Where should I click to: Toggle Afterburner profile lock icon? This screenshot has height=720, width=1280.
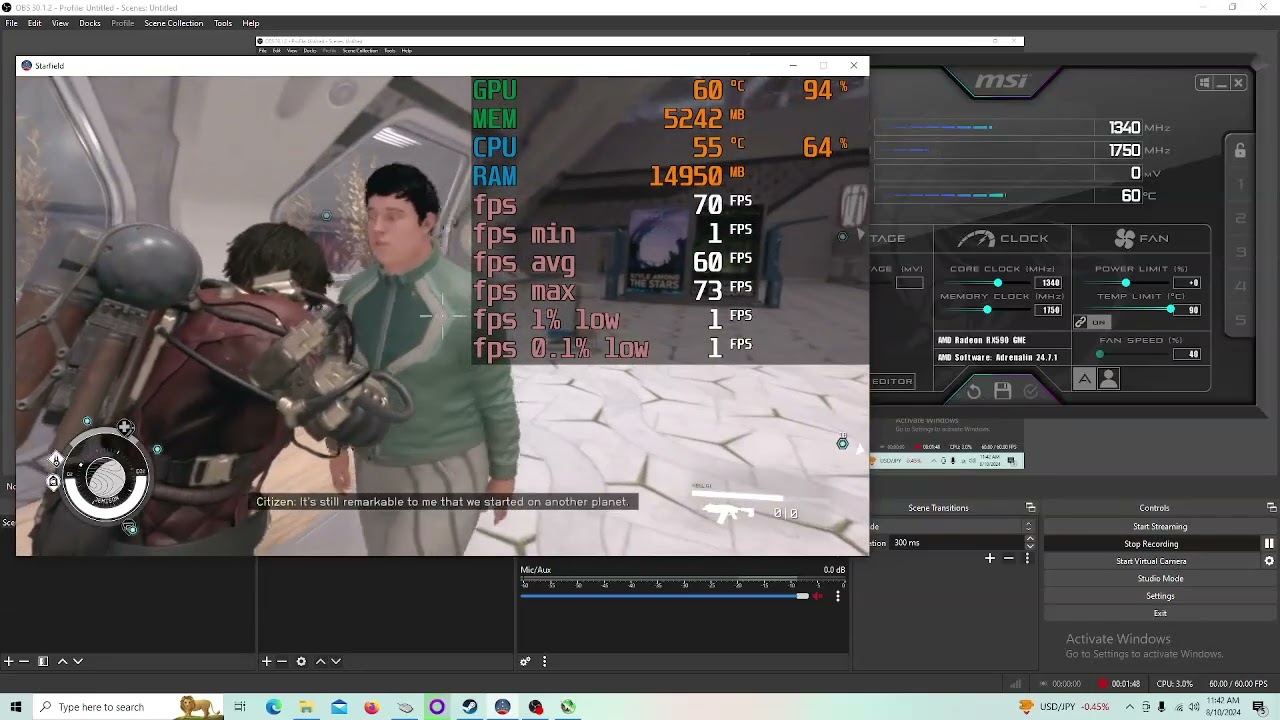pyautogui.click(x=1240, y=150)
